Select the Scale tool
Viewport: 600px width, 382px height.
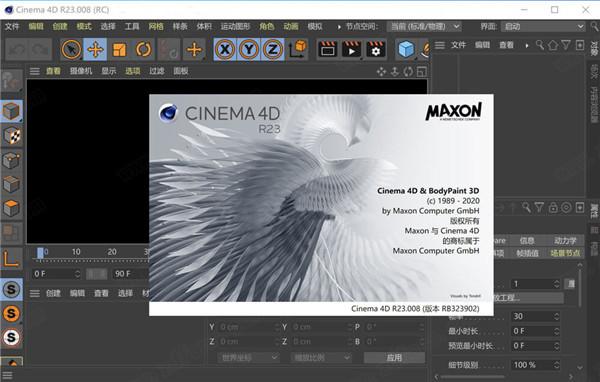[x=119, y=49]
